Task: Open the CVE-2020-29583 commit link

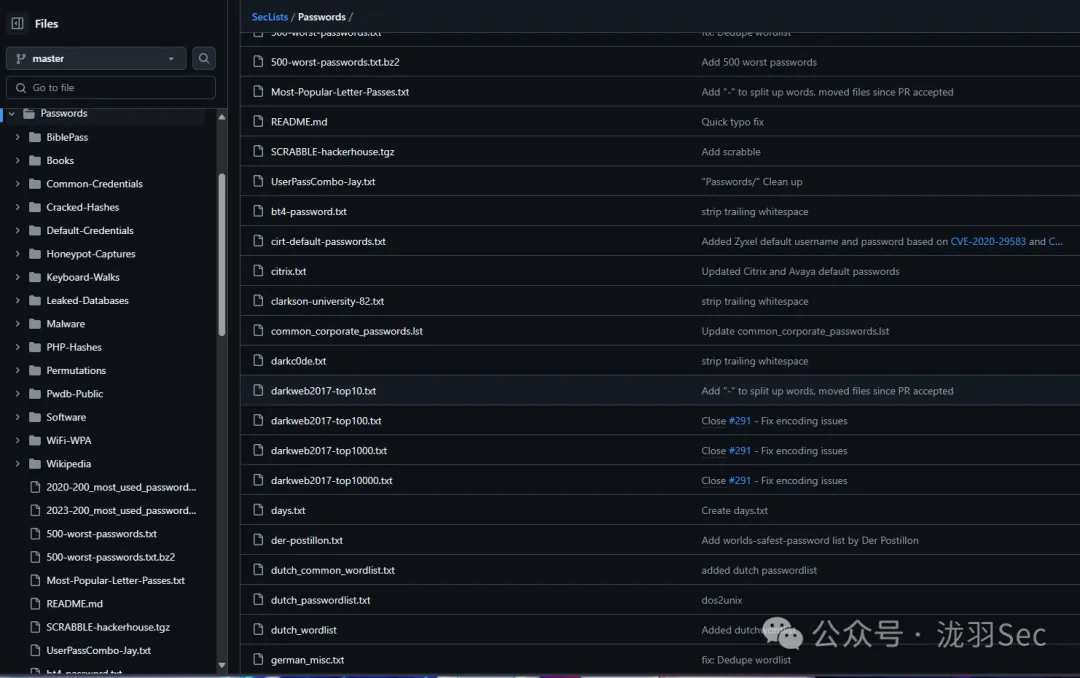Action: coord(988,241)
